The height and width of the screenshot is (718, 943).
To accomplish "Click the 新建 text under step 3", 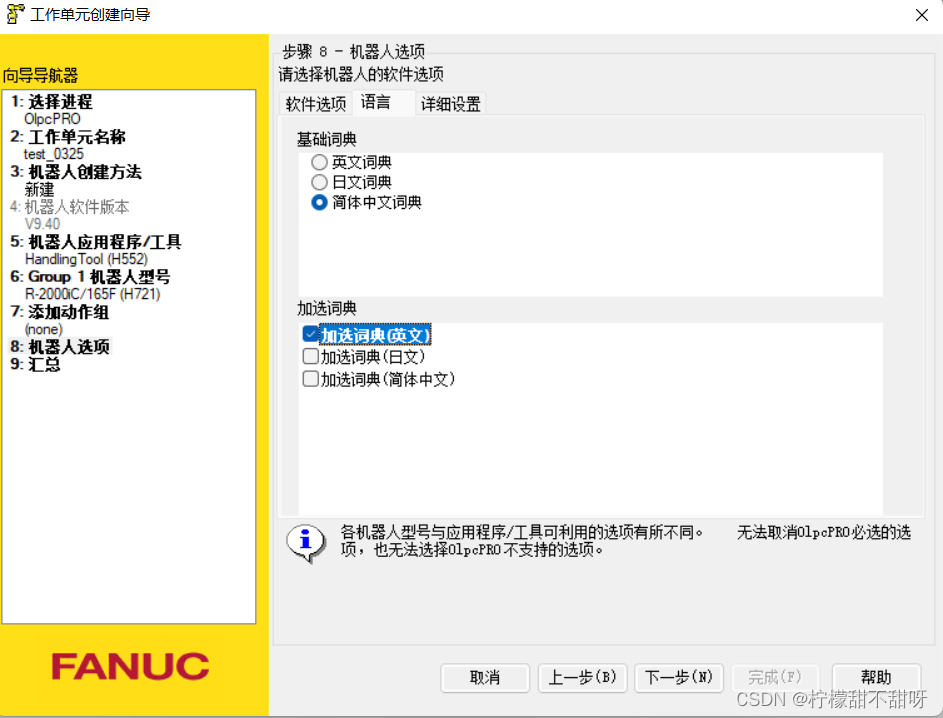I will pyautogui.click(x=39, y=189).
